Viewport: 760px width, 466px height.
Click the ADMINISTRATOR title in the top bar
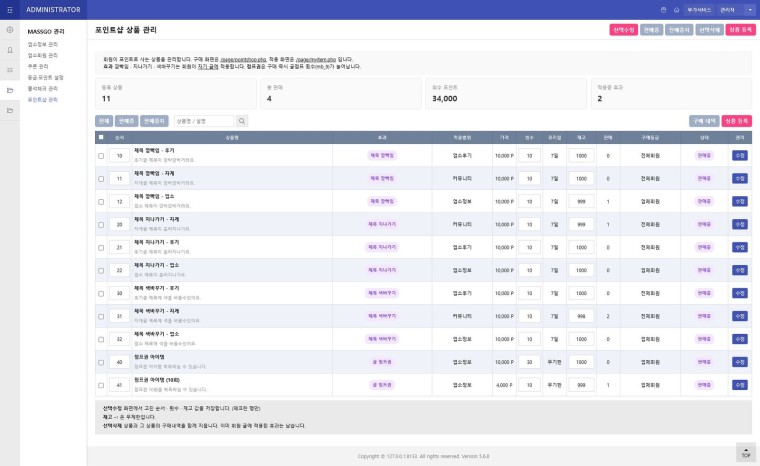[x=53, y=10]
